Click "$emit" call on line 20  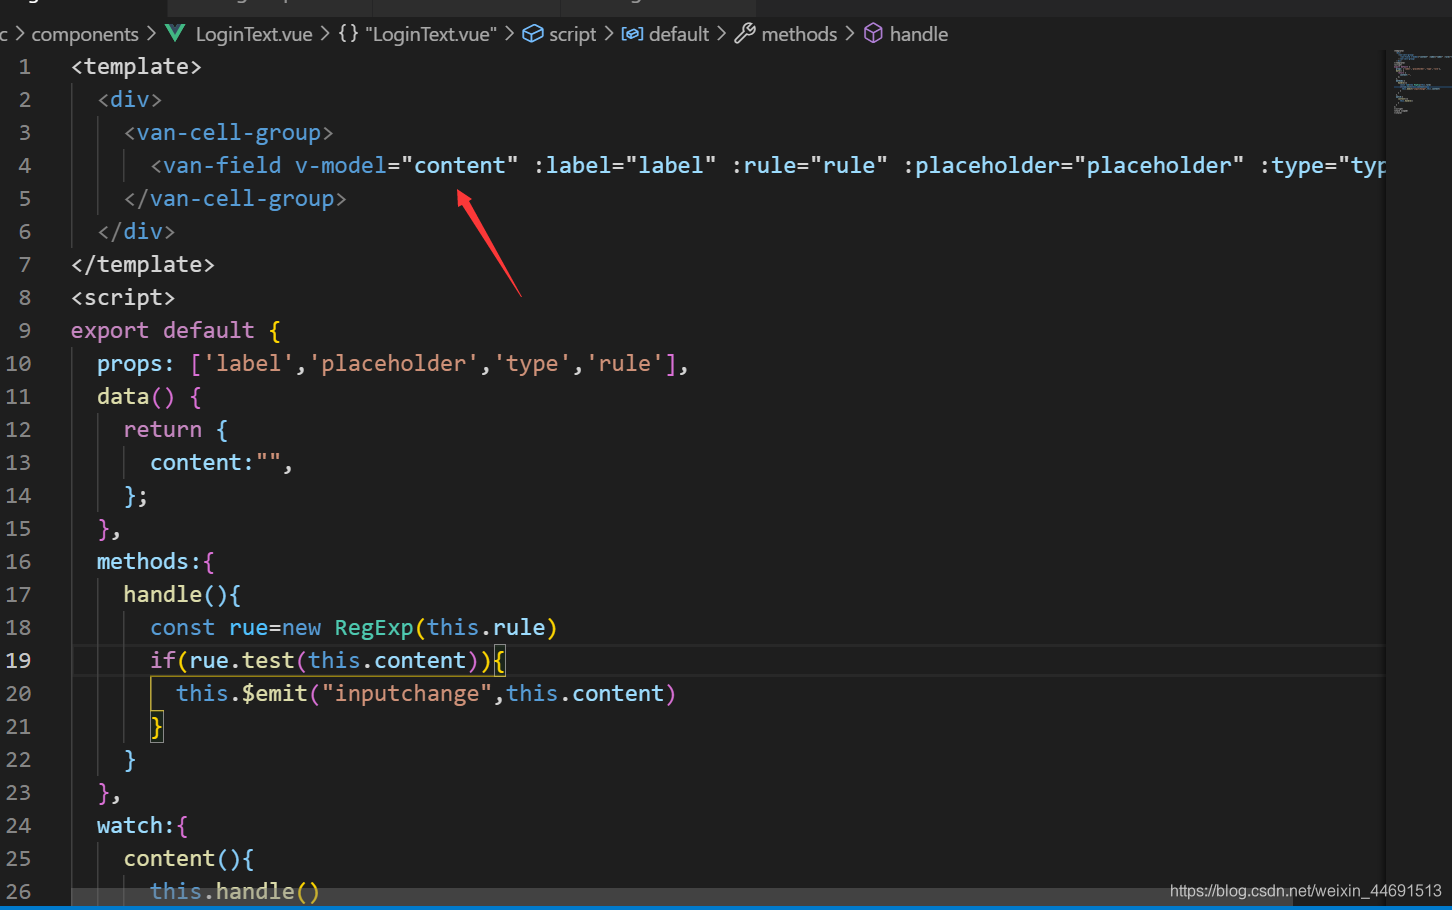(x=274, y=693)
